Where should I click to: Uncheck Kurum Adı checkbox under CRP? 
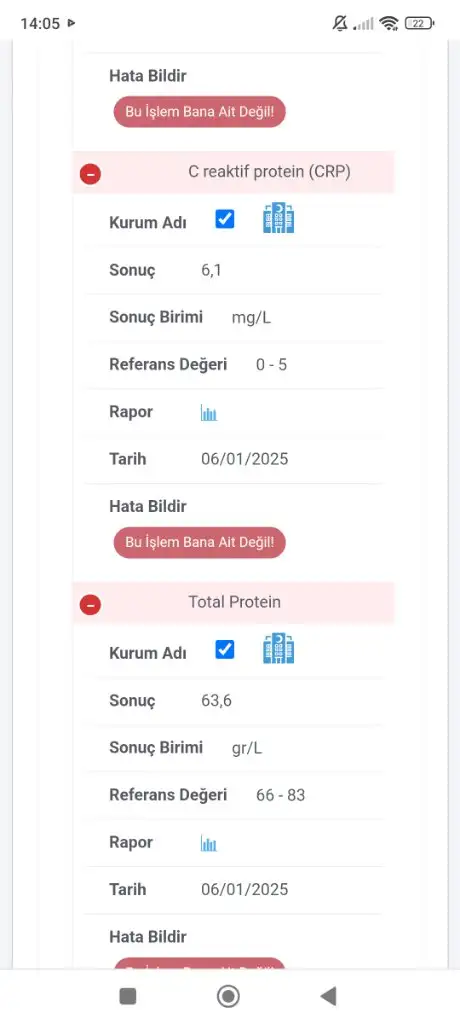click(x=225, y=219)
